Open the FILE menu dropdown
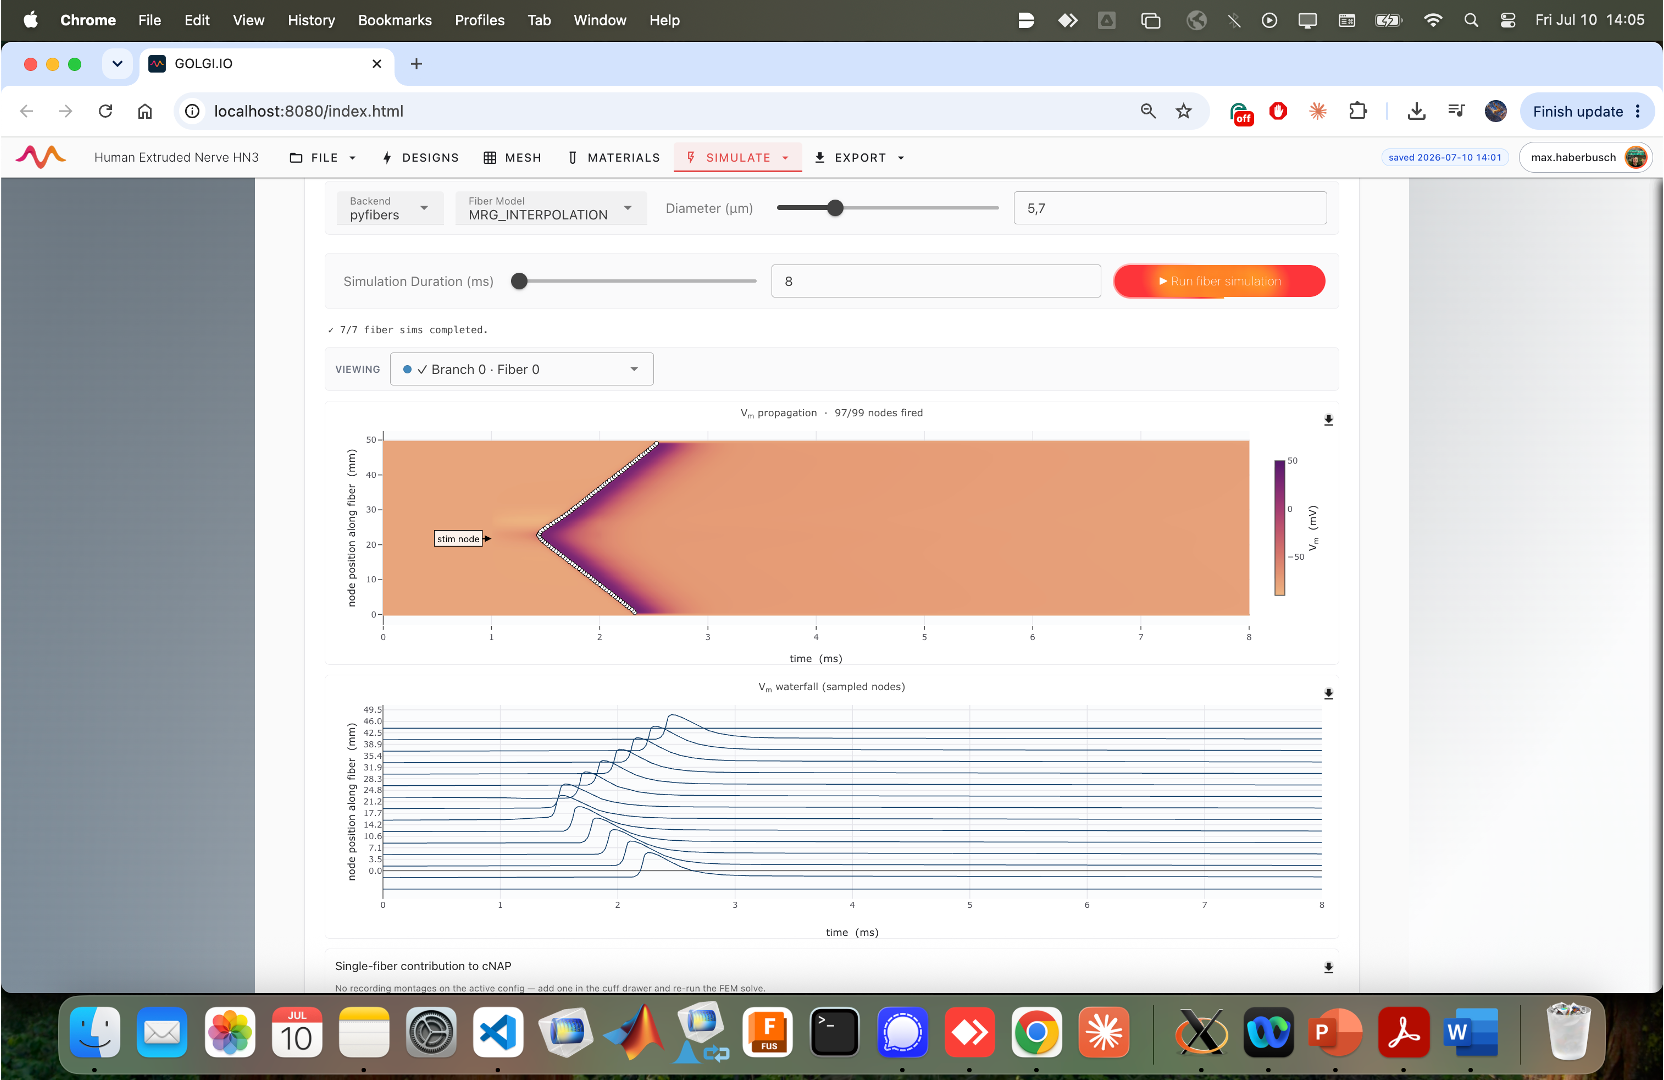This screenshot has width=1664, height=1080. click(x=322, y=158)
